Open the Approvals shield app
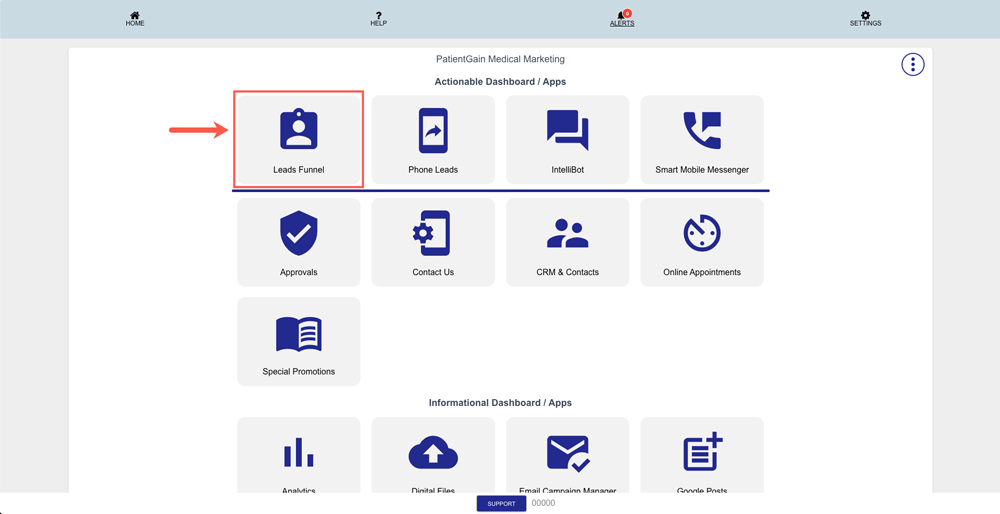The height and width of the screenshot is (514, 1000). [x=298, y=242]
